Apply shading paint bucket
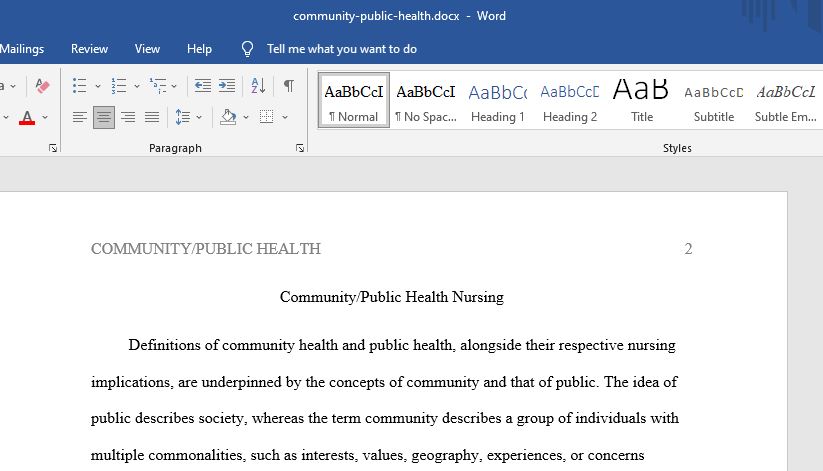Image resolution: width=823 pixels, height=471 pixels. (228, 117)
